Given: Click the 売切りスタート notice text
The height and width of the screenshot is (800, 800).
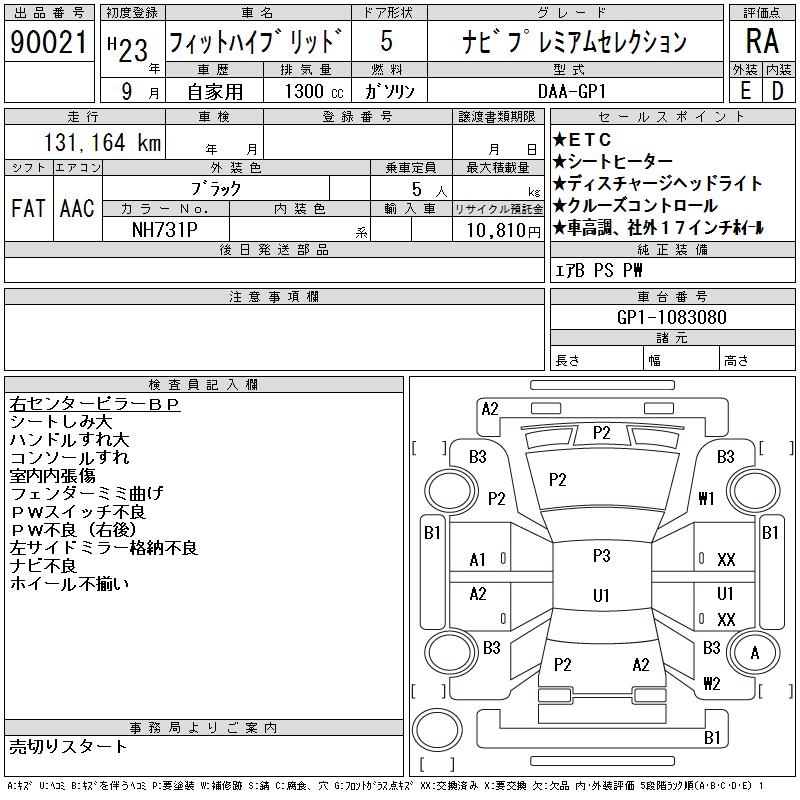Looking at the screenshot, I should click(x=69, y=746).
